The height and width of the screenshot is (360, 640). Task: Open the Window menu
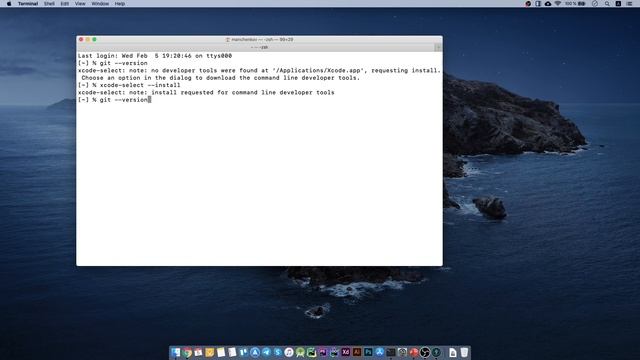pyautogui.click(x=100, y=4)
